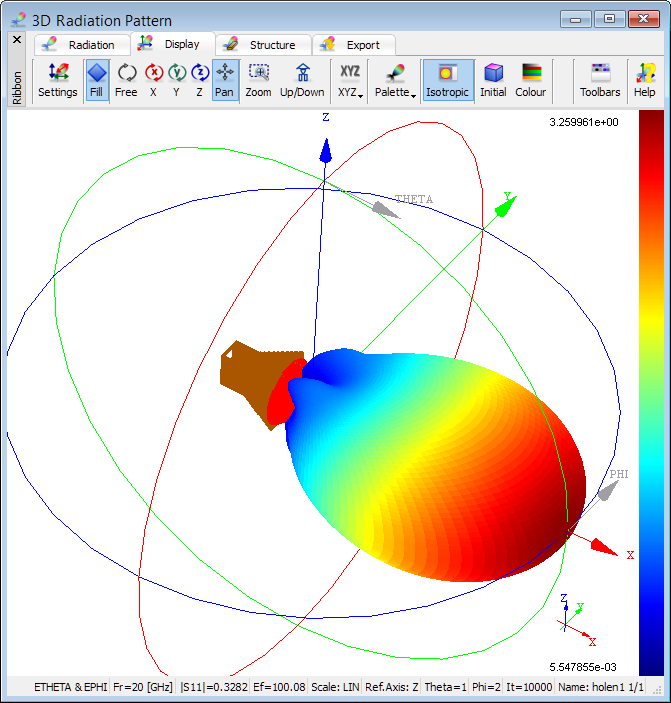Open the Palette dropdown menu

click(394, 80)
